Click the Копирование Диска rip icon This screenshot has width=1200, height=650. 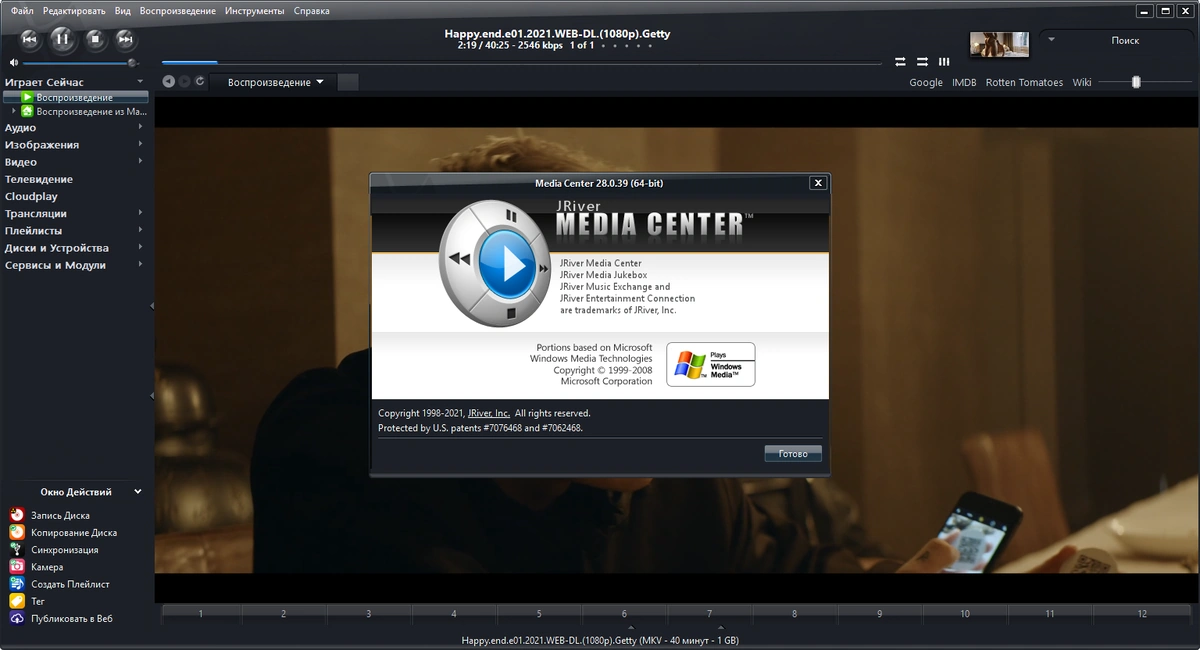tap(17, 532)
